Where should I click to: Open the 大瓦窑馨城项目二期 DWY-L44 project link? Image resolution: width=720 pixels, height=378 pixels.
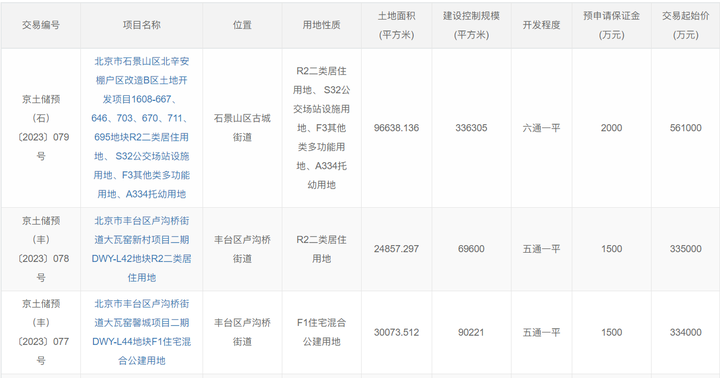point(141,332)
